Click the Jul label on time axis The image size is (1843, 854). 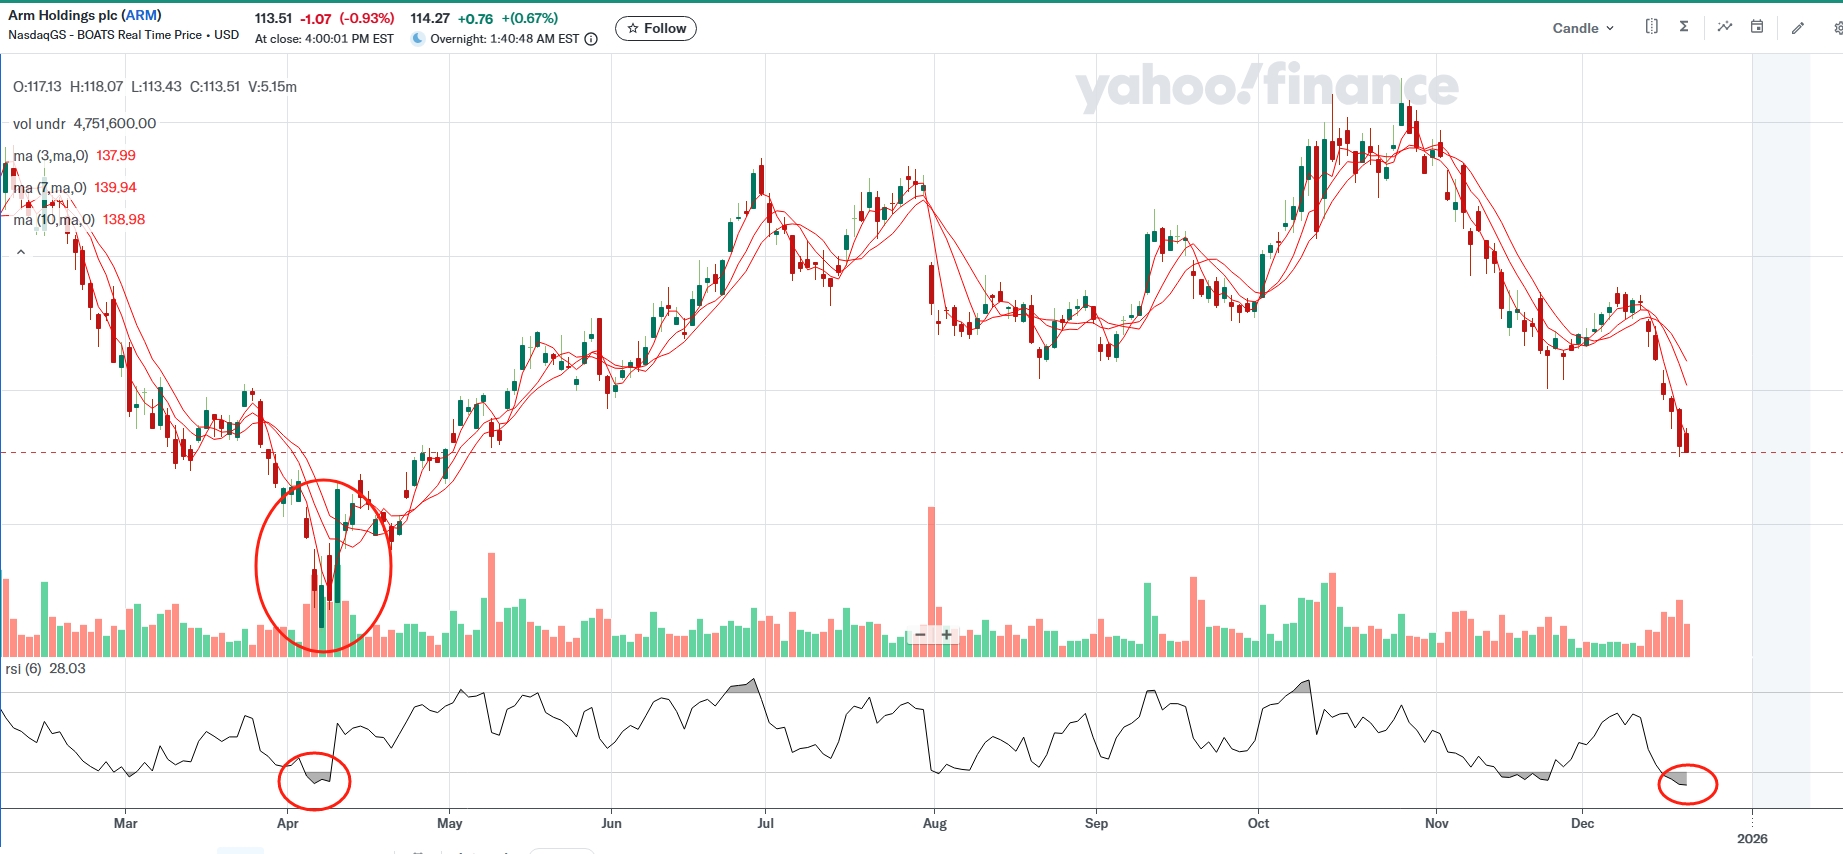pos(765,823)
